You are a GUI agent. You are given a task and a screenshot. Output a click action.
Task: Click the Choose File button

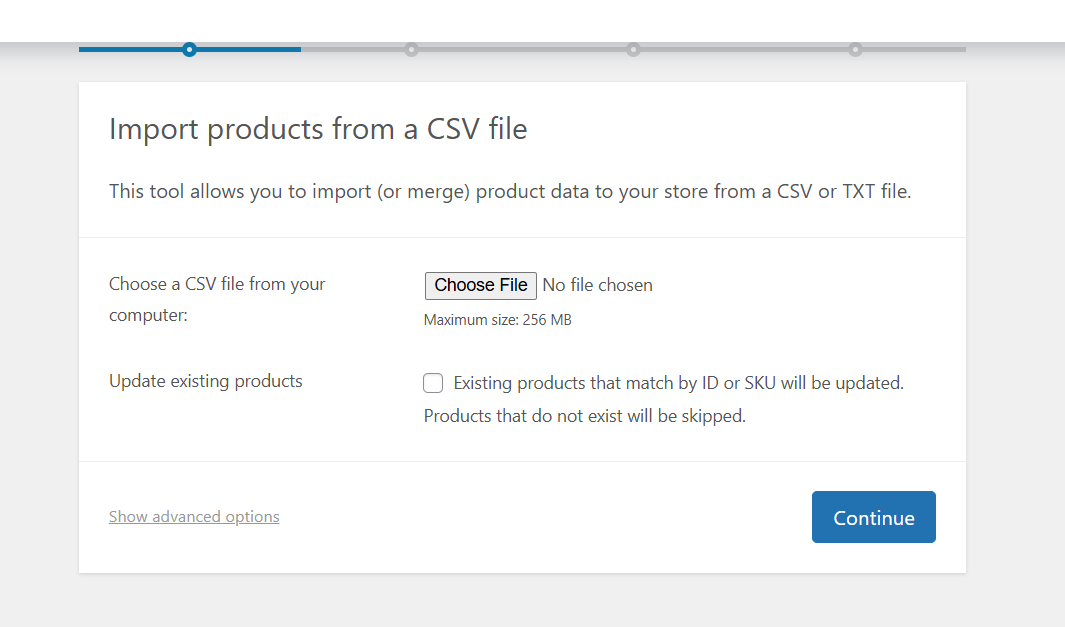point(481,285)
